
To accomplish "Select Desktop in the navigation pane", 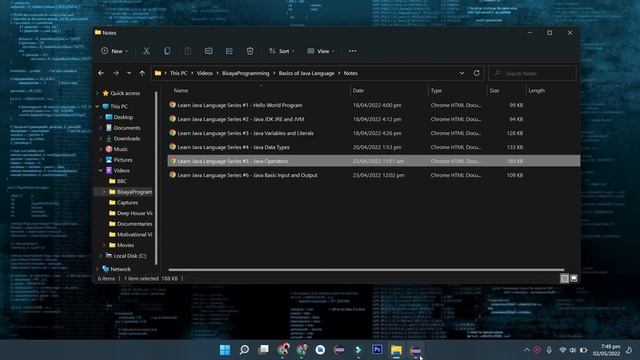I will coord(123,117).
